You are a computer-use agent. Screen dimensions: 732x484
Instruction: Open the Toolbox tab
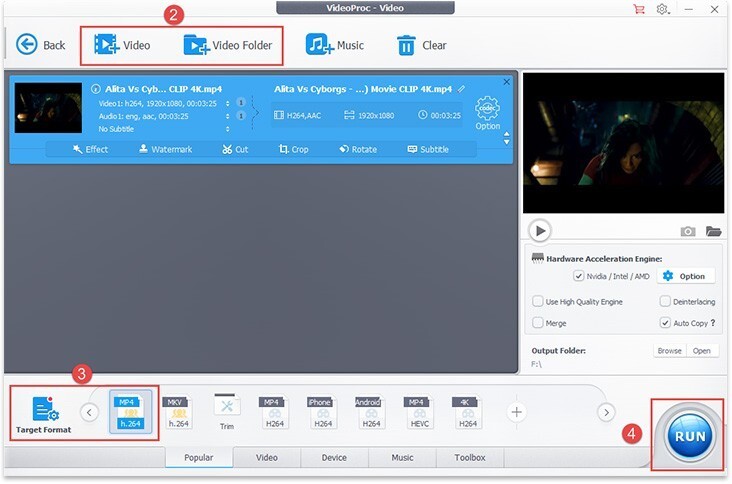pos(470,457)
